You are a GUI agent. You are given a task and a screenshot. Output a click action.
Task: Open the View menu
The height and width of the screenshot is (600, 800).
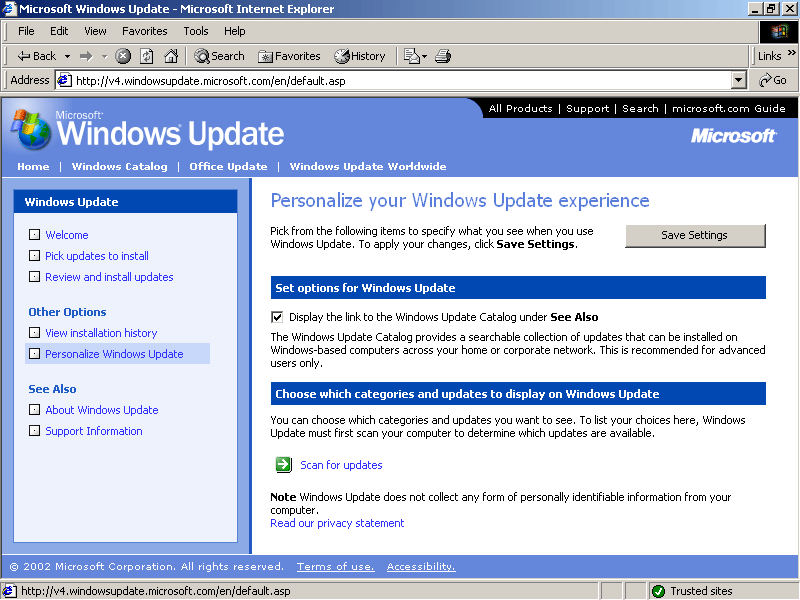pyautogui.click(x=95, y=31)
